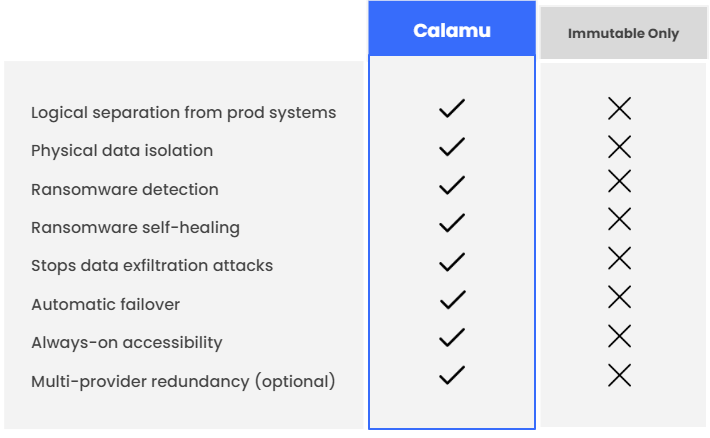
Task: Click the Calamu column header
Action: coord(452,31)
